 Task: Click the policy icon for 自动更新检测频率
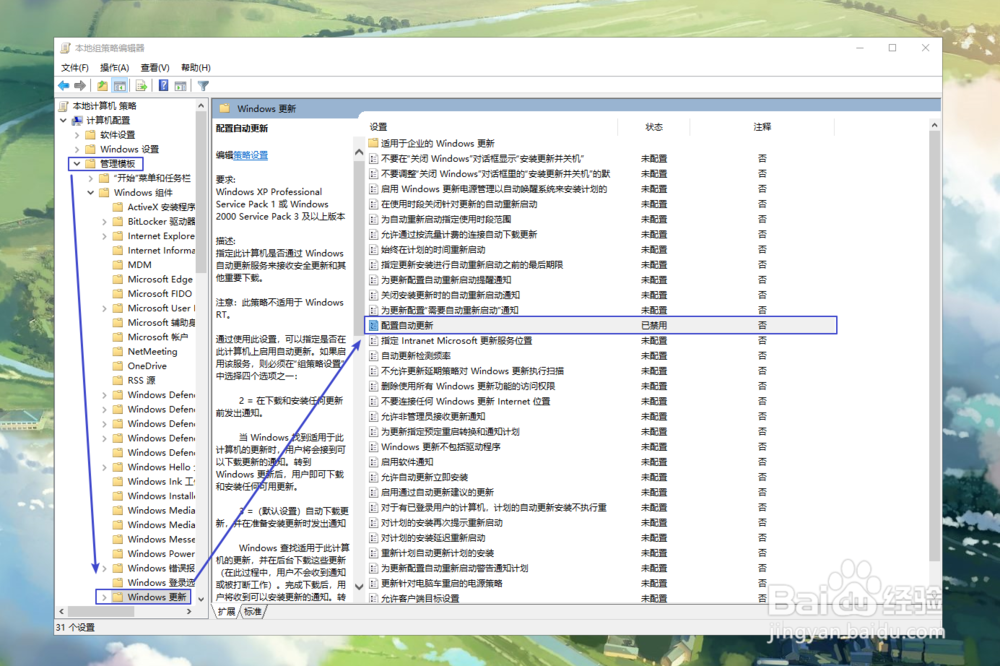pyautogui.click(x=374, y=355)
